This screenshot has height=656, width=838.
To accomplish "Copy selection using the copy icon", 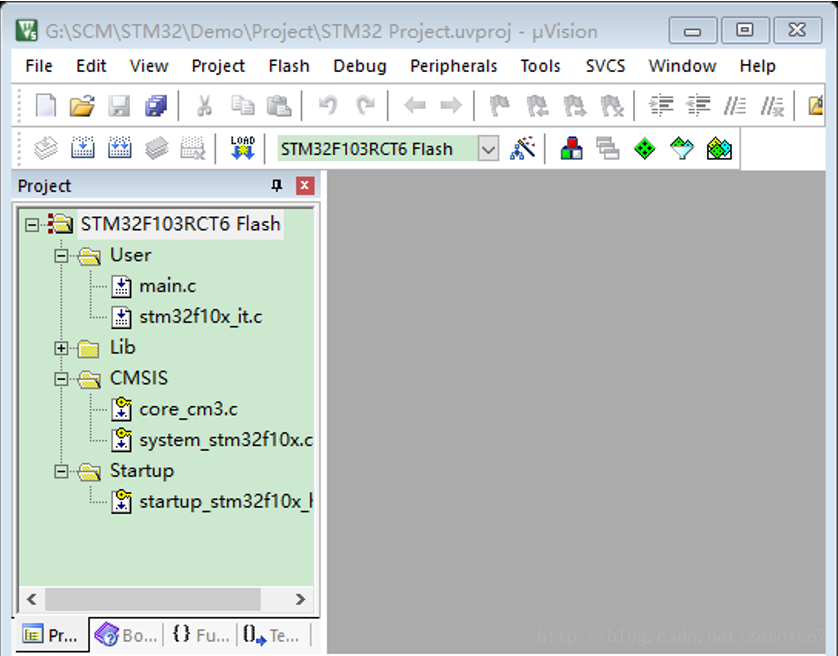I will pos(243,105).
